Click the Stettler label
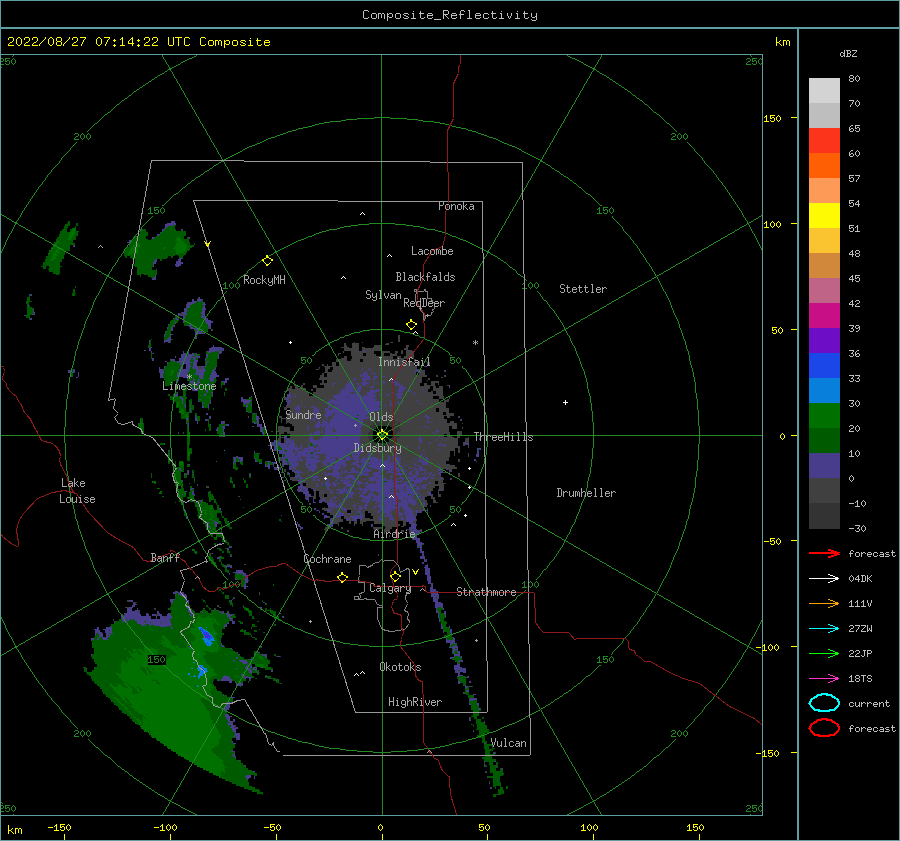Image resolution: width=900 pixels, height=841 pixels. coord(583,289)
